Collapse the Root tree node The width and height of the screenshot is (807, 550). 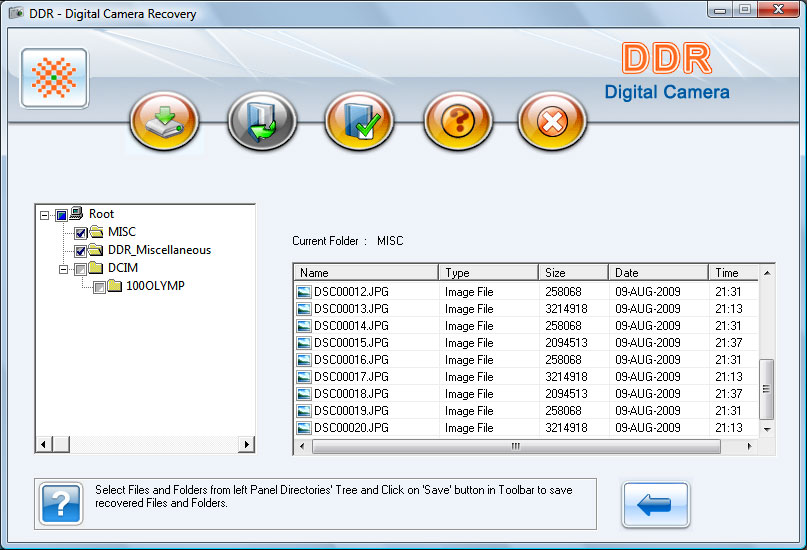tap(45, 215)
